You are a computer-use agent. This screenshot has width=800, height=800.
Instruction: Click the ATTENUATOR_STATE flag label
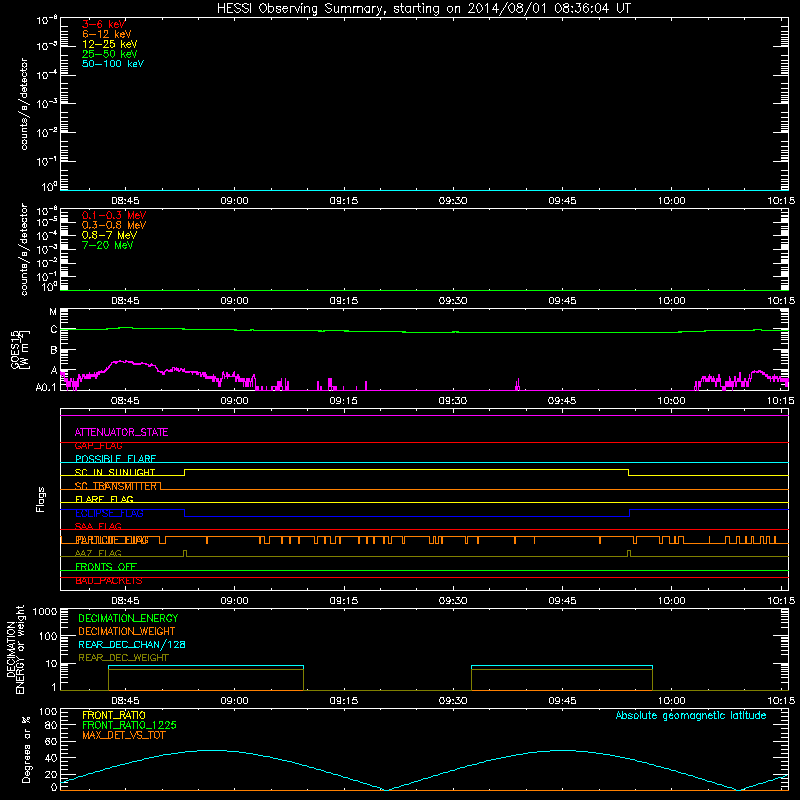[x=121, y=432]
